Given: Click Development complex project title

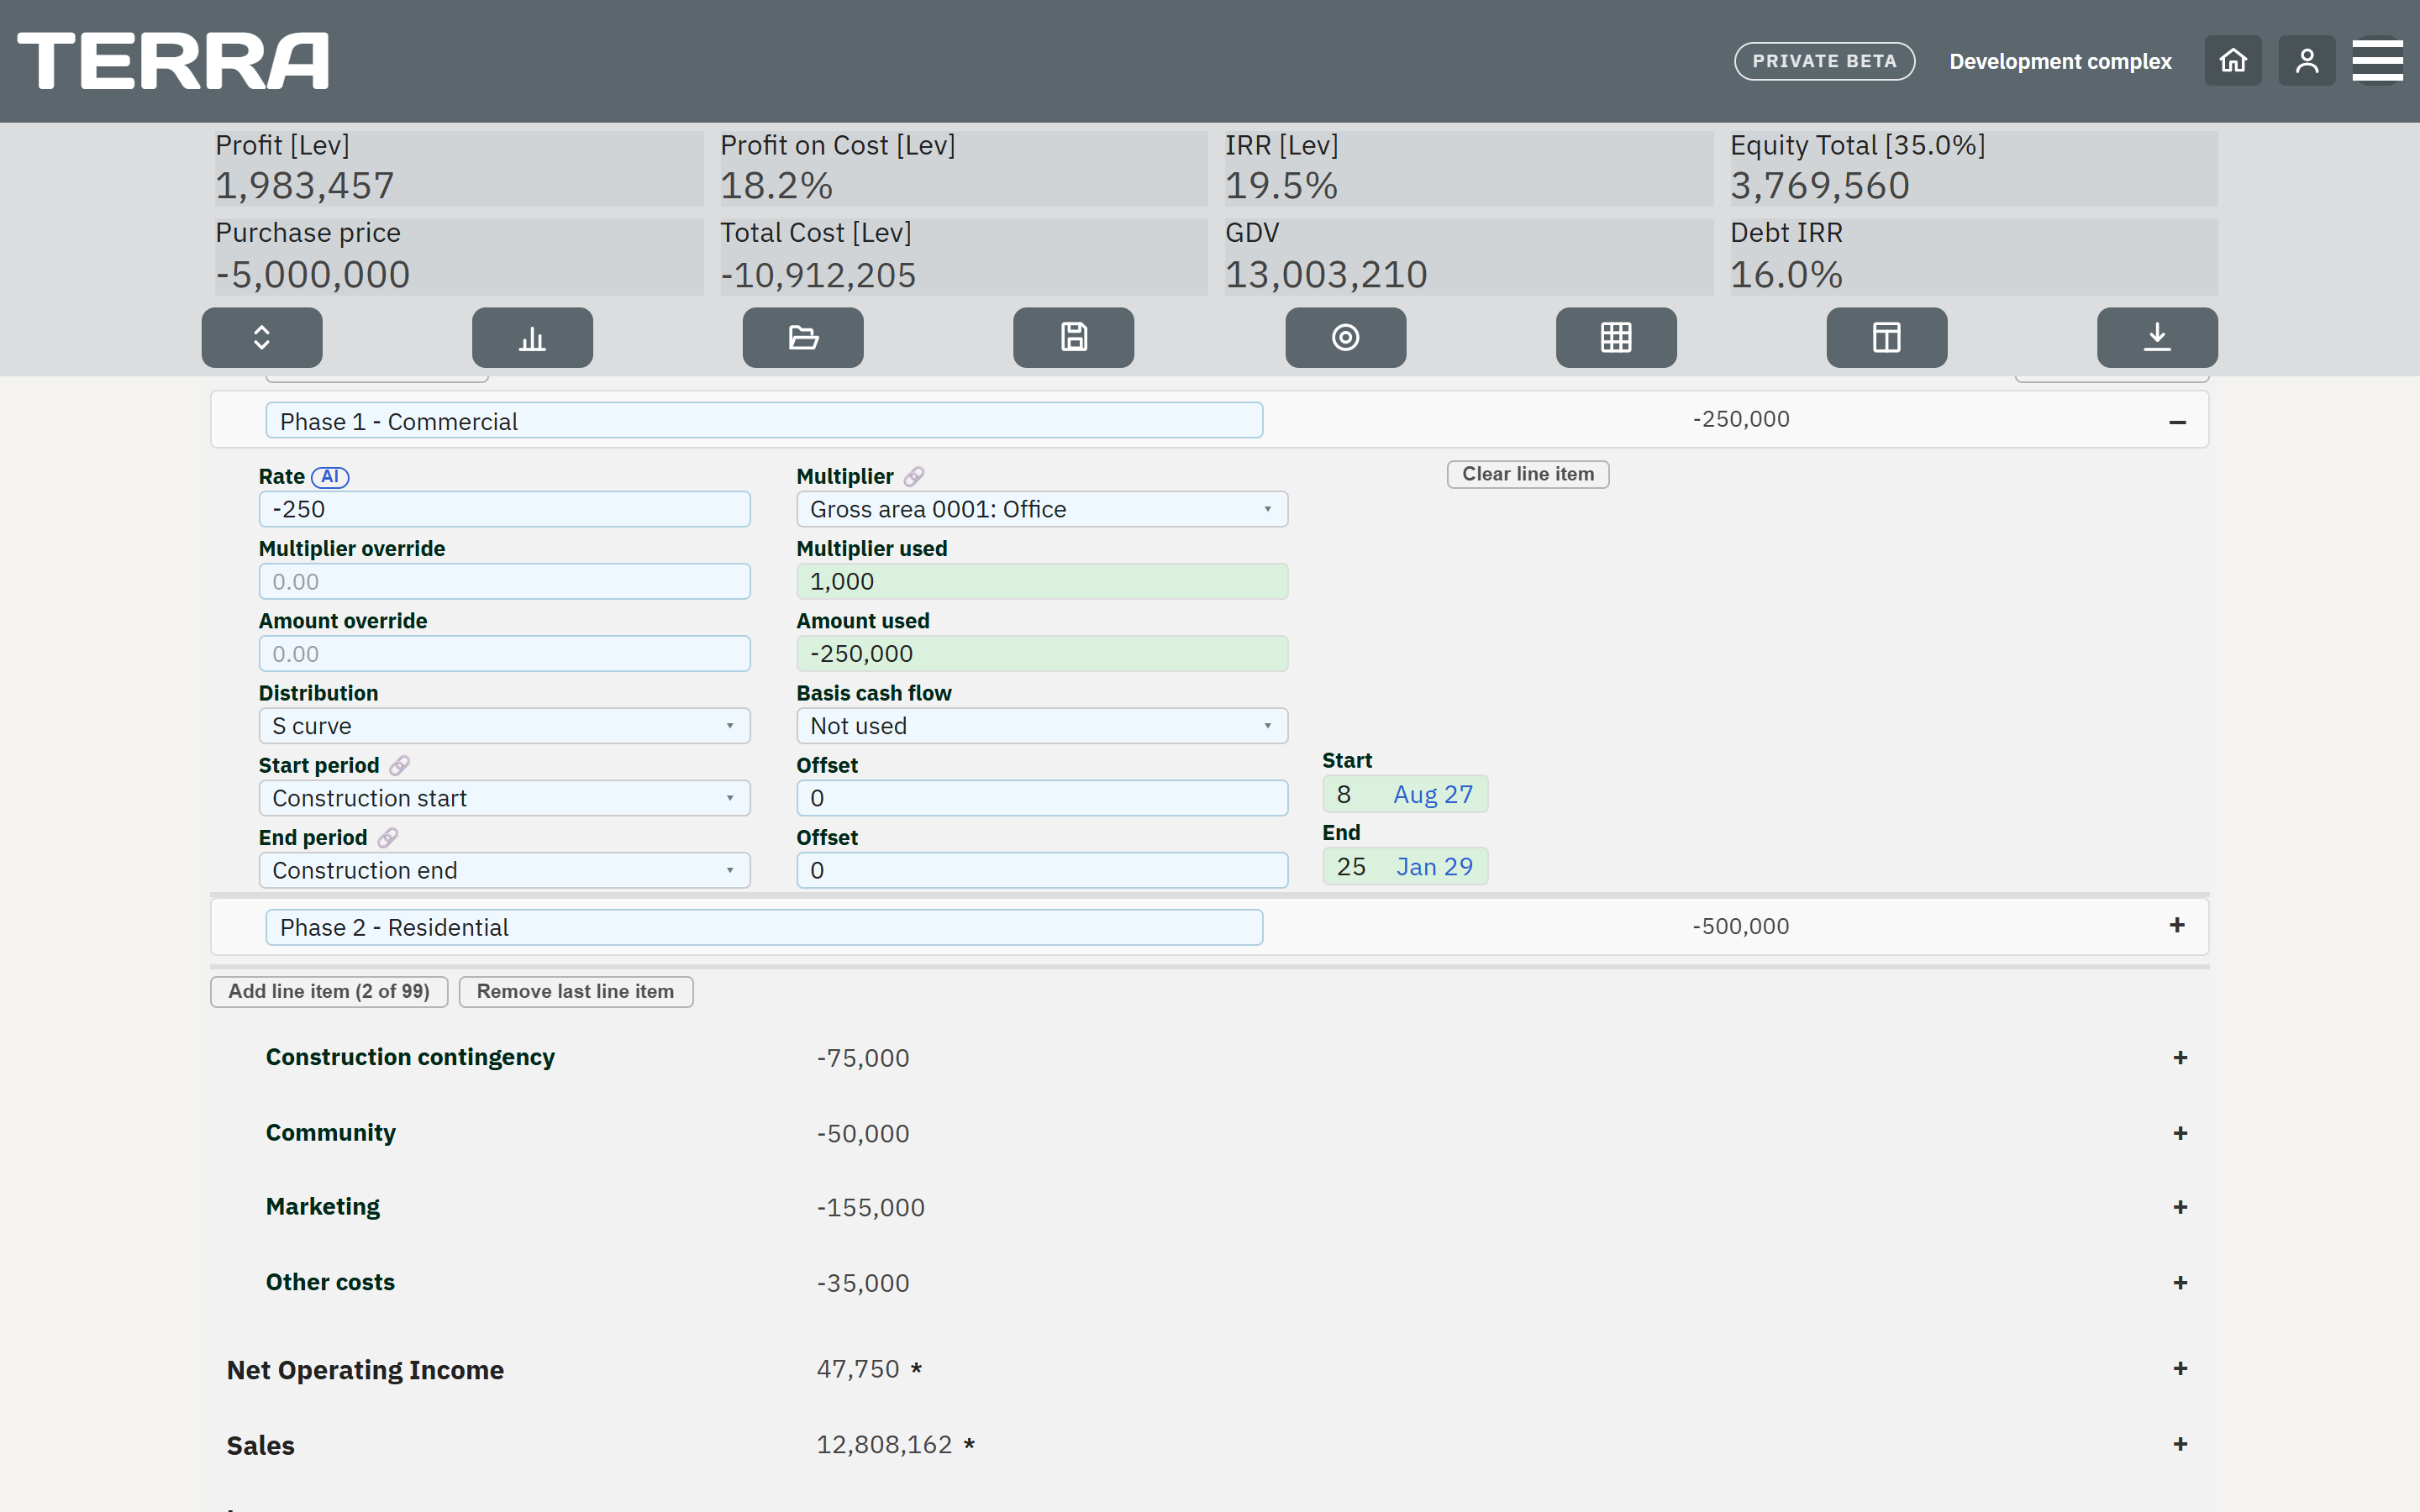Looking at the screenshot, I should 2060,61.
